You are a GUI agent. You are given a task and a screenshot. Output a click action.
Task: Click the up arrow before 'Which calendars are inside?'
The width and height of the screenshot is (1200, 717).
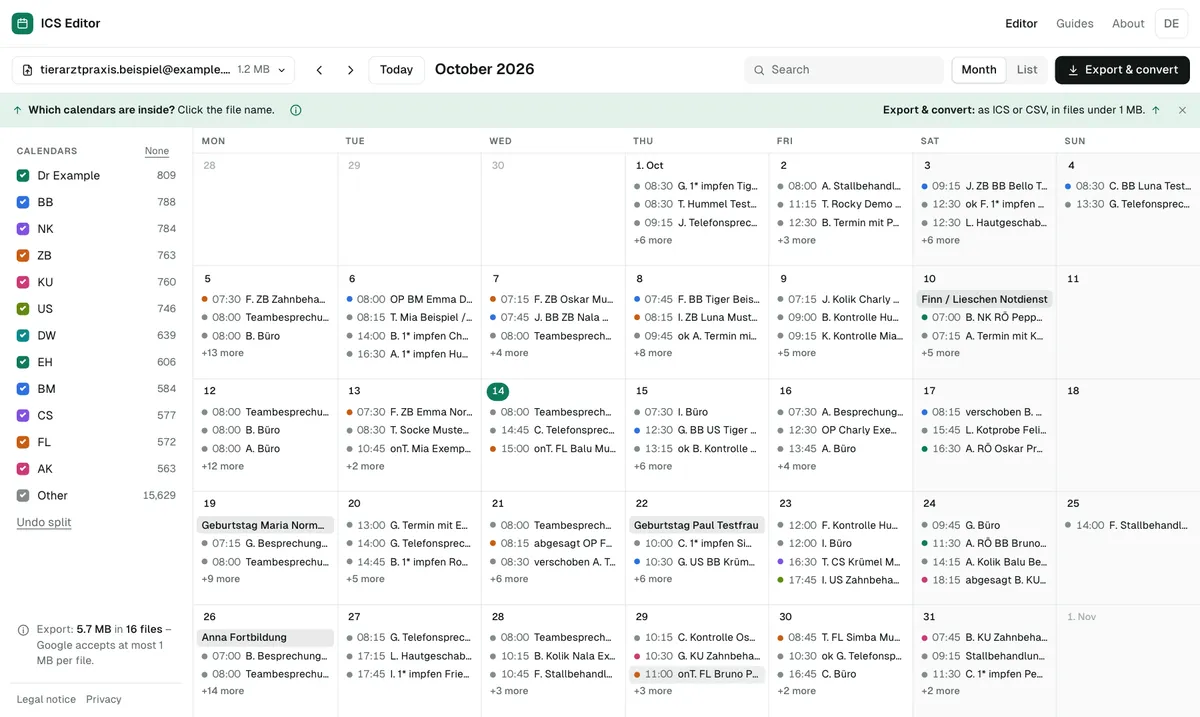pos(18,110)
